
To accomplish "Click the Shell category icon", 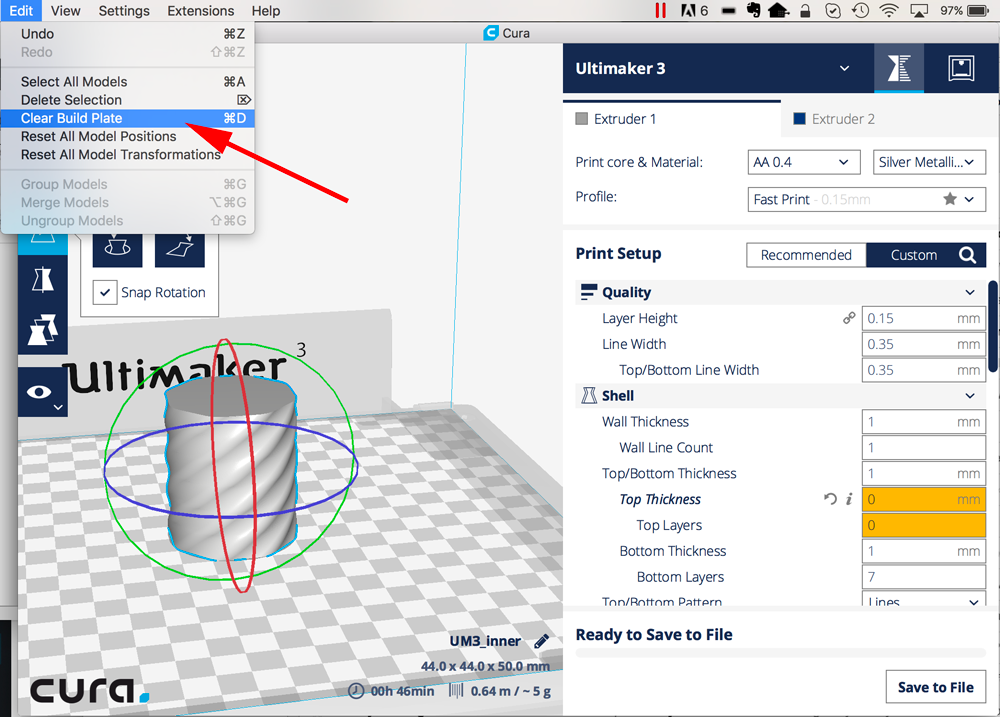I will [588, 395].
